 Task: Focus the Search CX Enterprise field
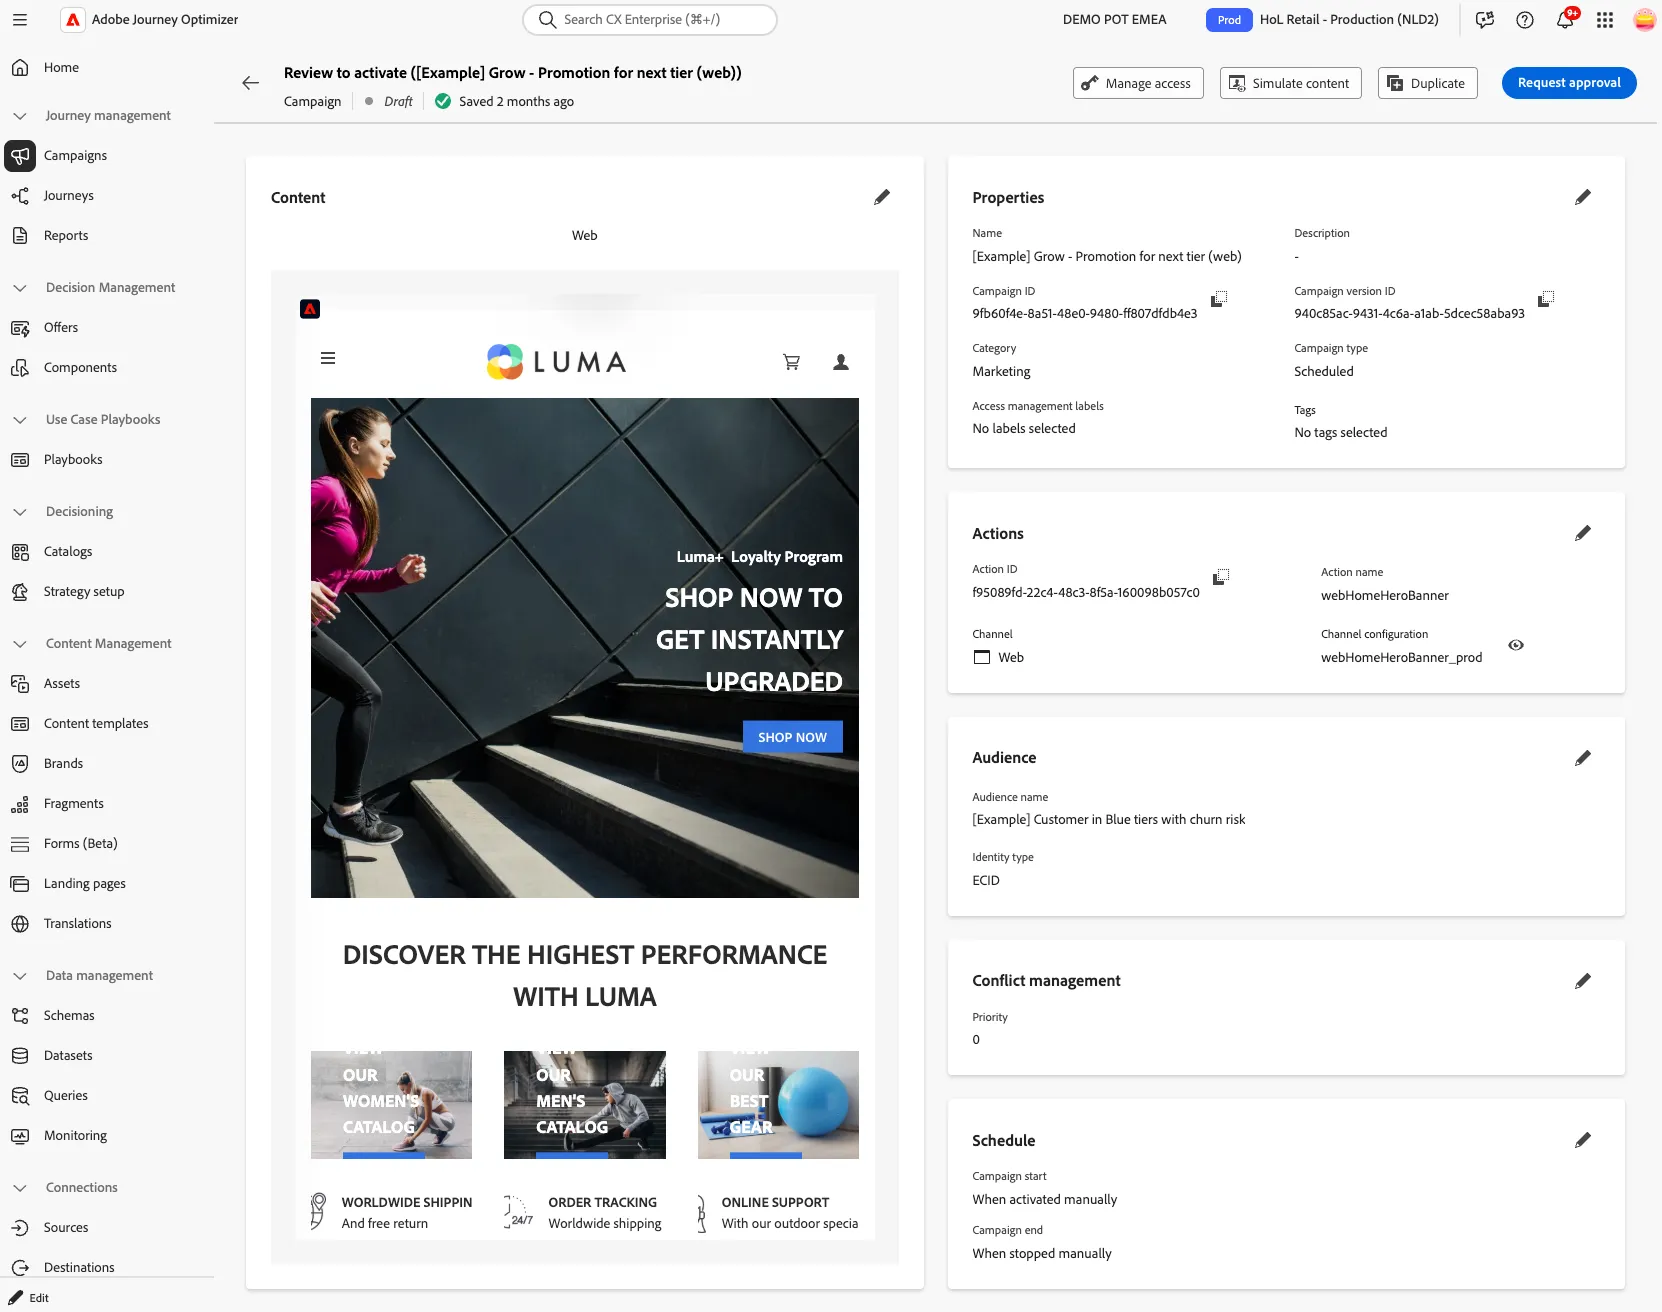(x=650, y=20)
